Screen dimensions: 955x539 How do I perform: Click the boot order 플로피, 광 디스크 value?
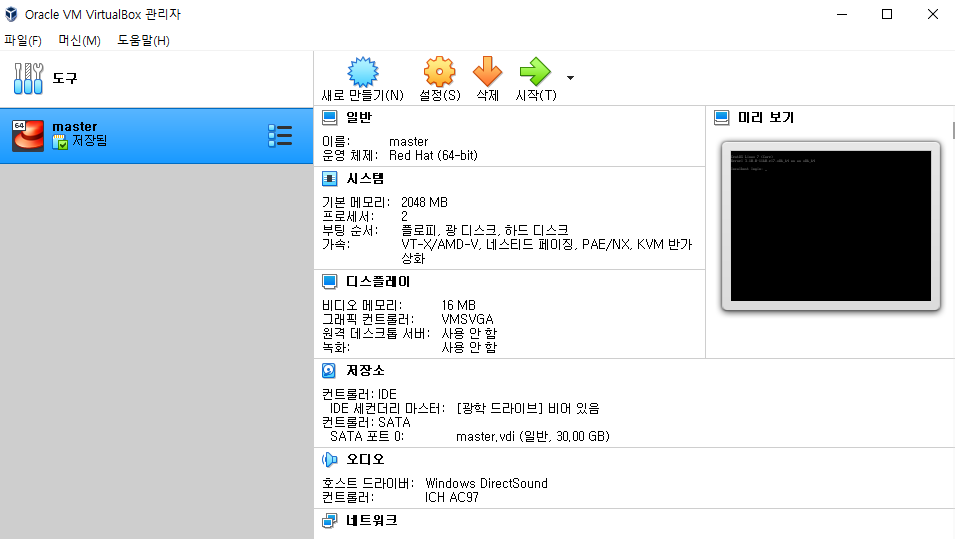pyautogui.click(x=485, y=230)
